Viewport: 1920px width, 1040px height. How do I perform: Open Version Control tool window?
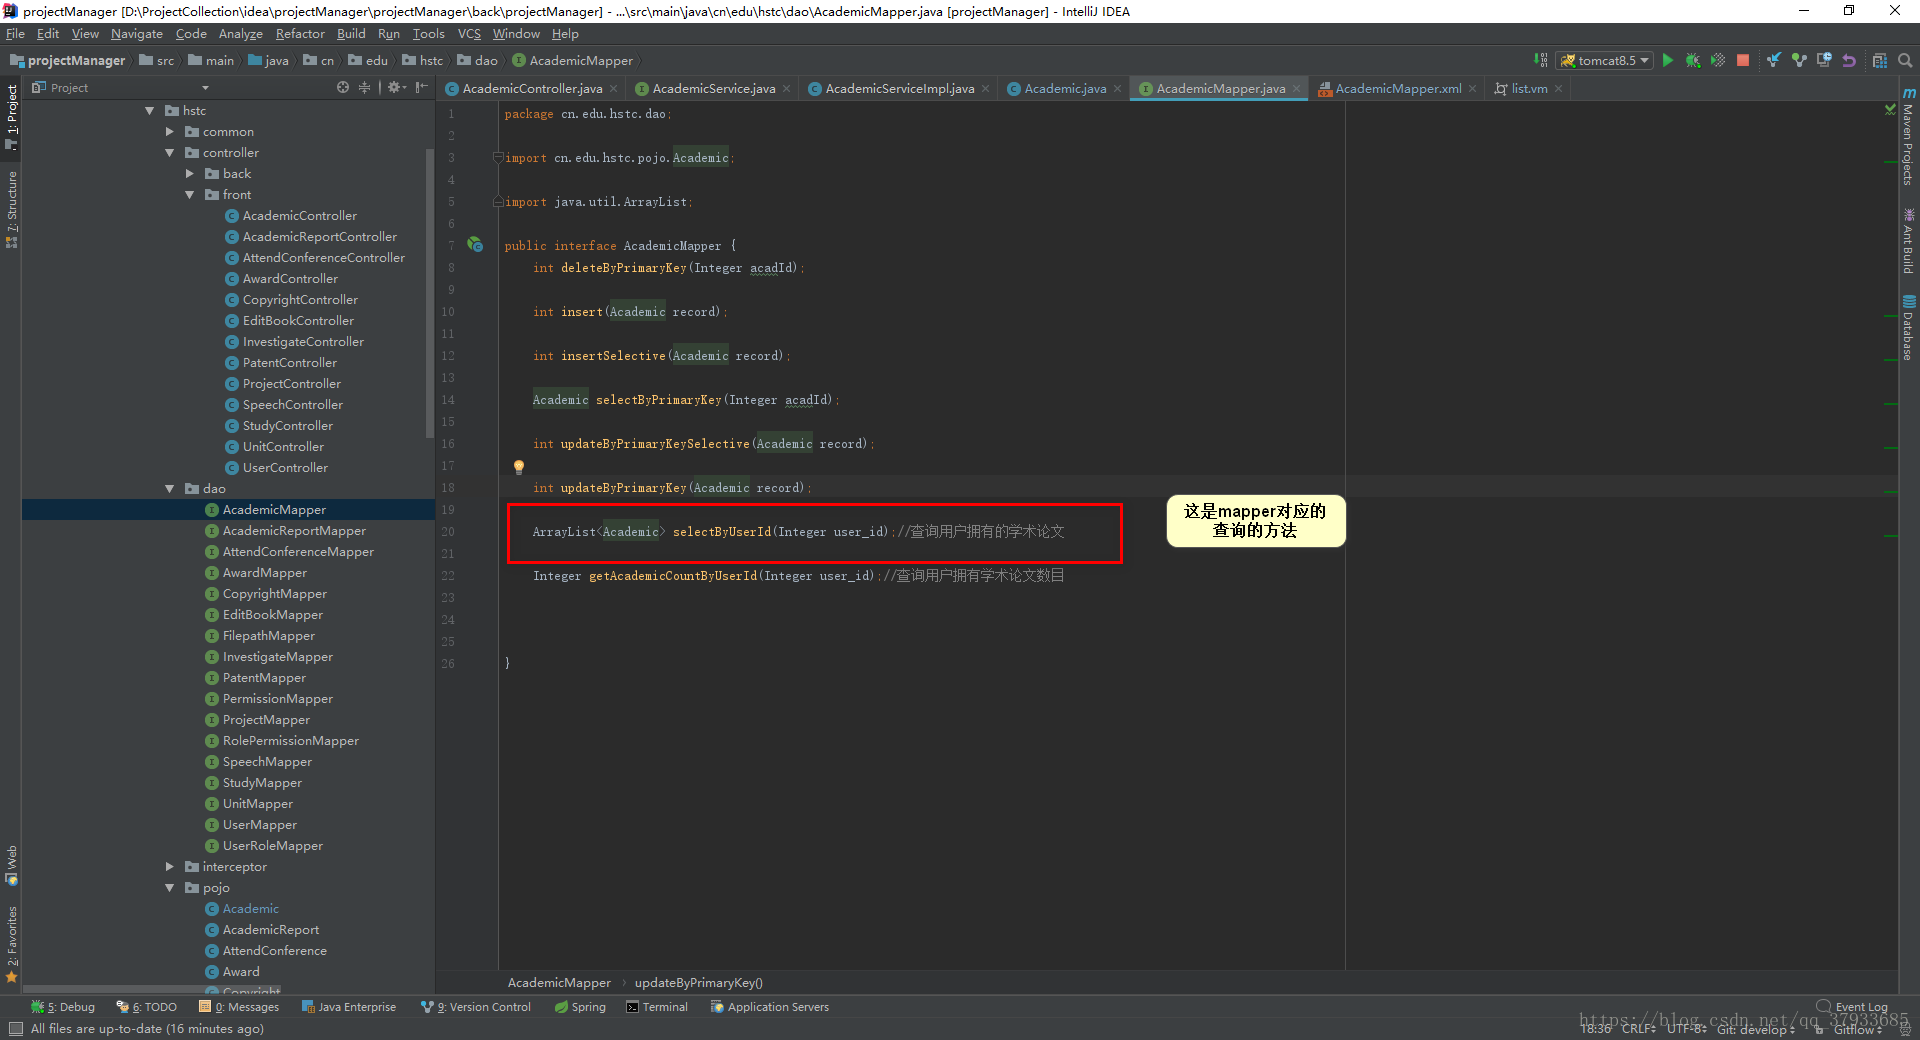tap(476, 1007)
